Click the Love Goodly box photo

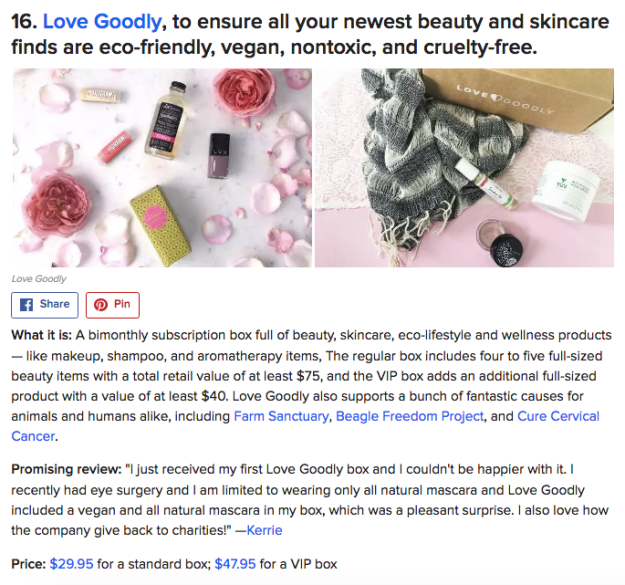pyautogui.click(x=464, y=168)
